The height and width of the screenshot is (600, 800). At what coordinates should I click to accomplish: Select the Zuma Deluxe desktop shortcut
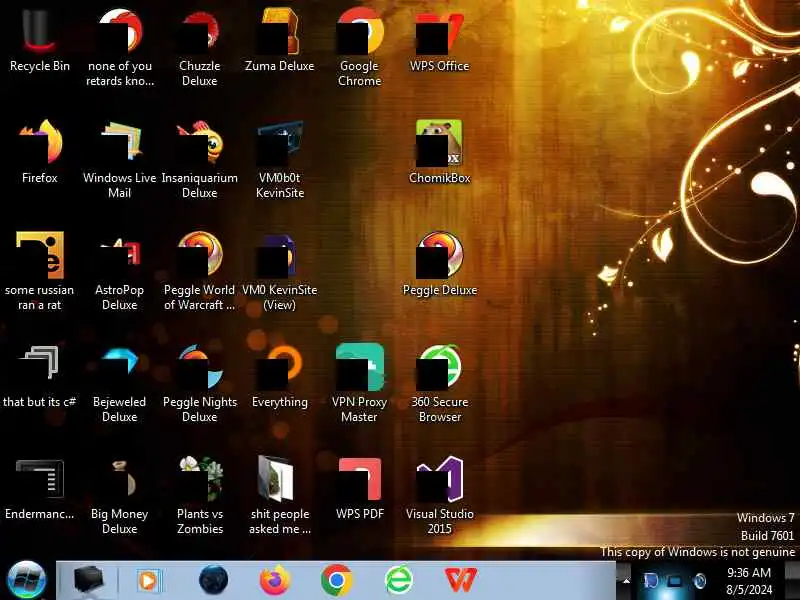click(280, 41)
